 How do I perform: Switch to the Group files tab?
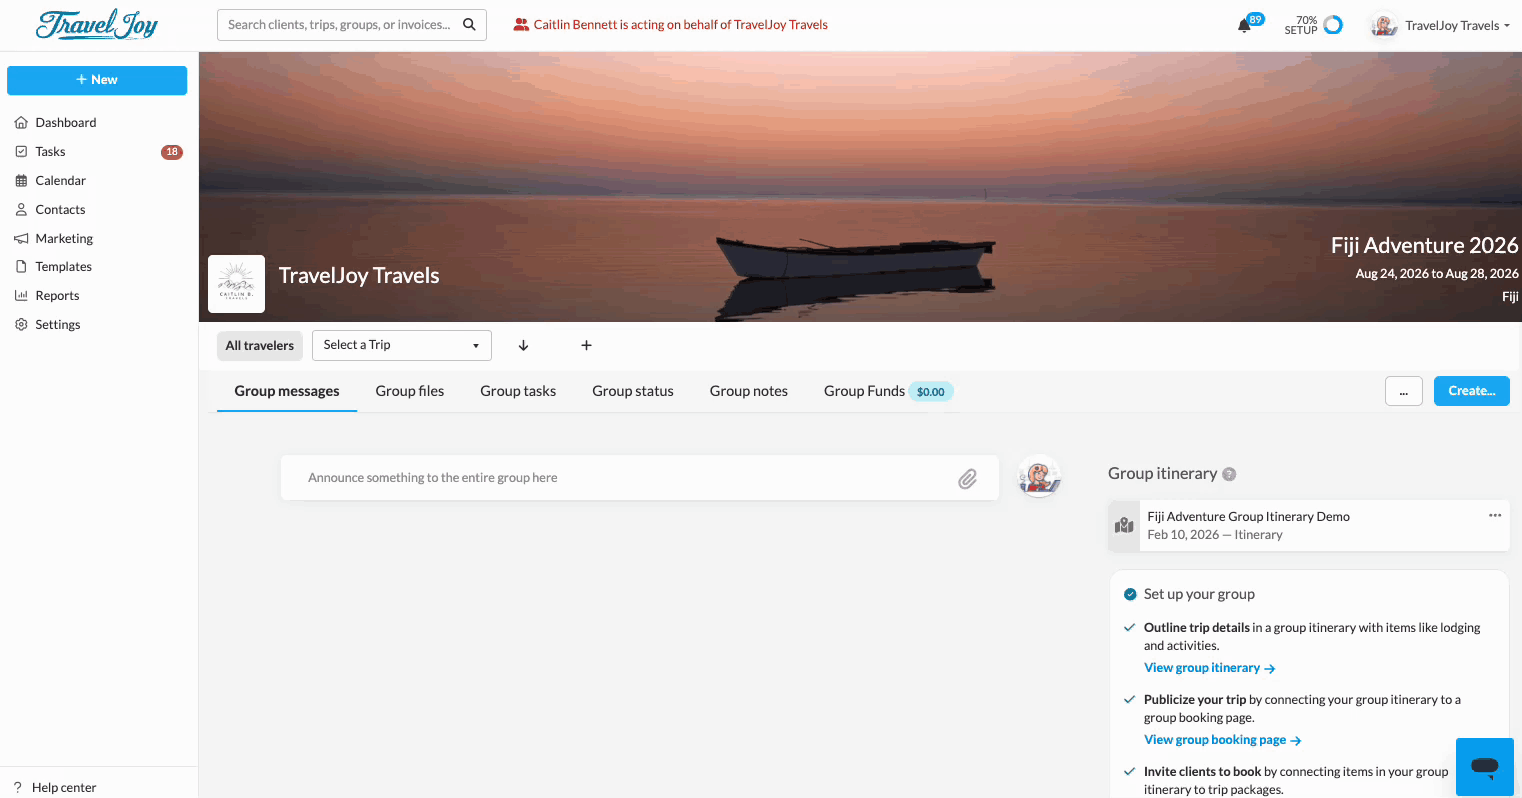[409, 391]
